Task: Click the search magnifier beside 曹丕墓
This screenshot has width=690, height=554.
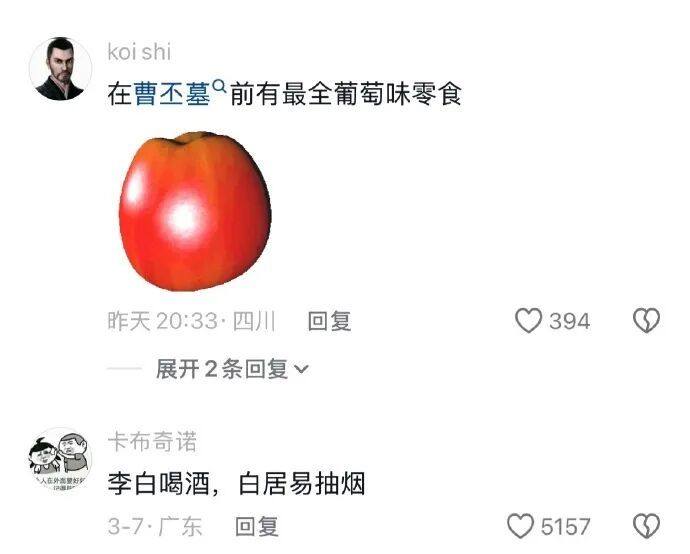Action: pos(219,86)
